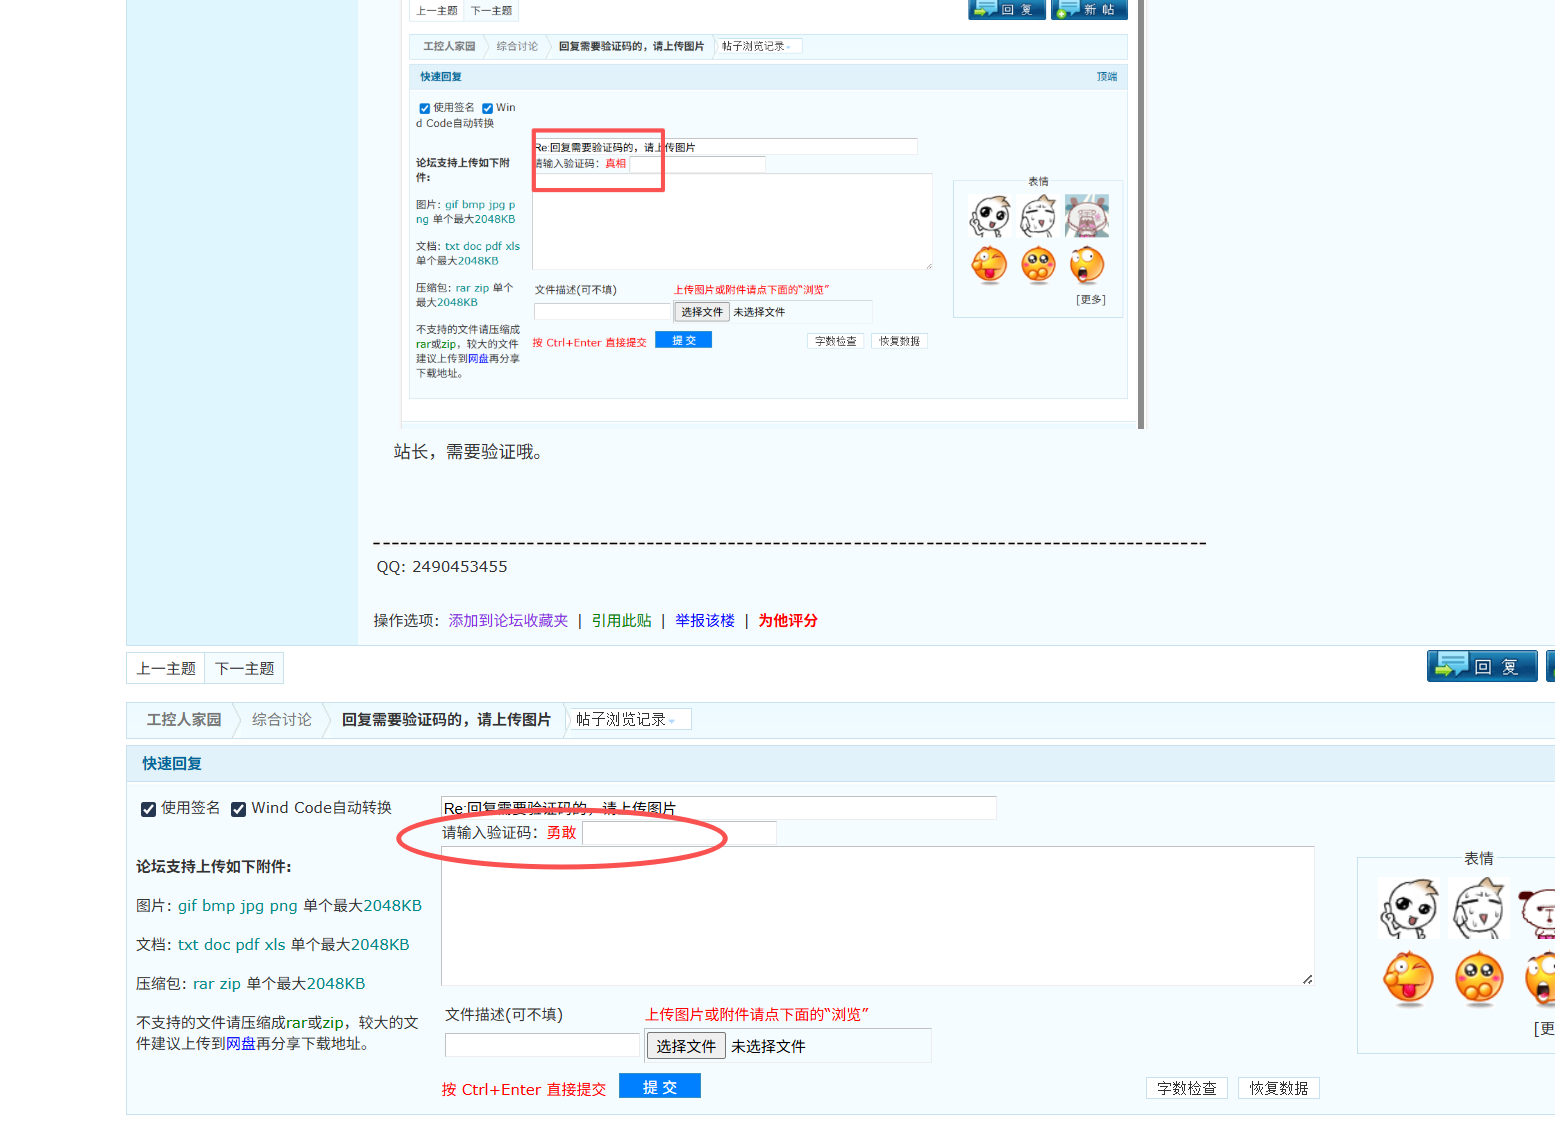Insert the peace-sign cartoon boy emoticon

tap(1408, 909)
